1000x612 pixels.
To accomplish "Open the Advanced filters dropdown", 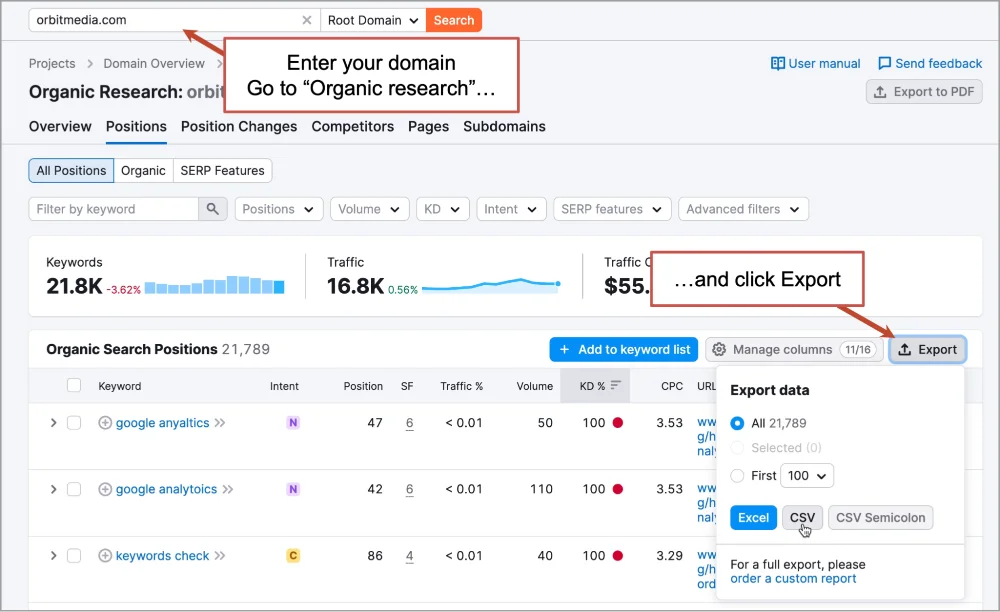I will pyautogui.click(x=744, y=209).
